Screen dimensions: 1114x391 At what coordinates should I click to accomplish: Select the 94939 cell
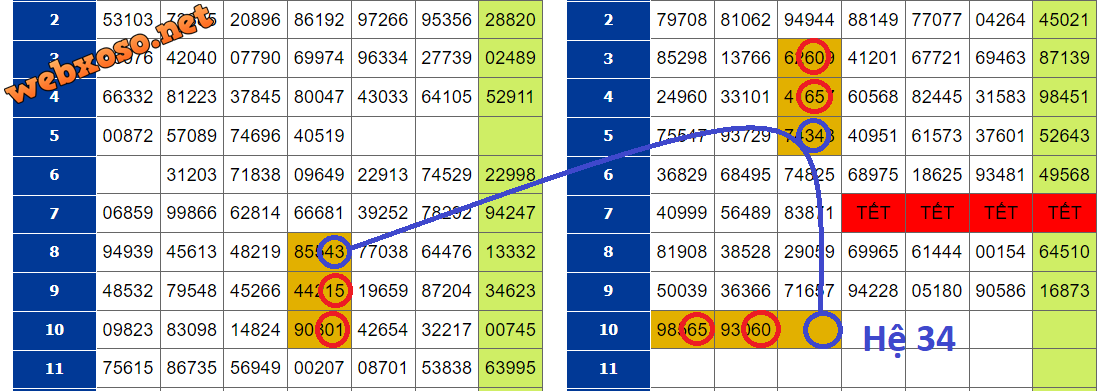tap(128, 252)
